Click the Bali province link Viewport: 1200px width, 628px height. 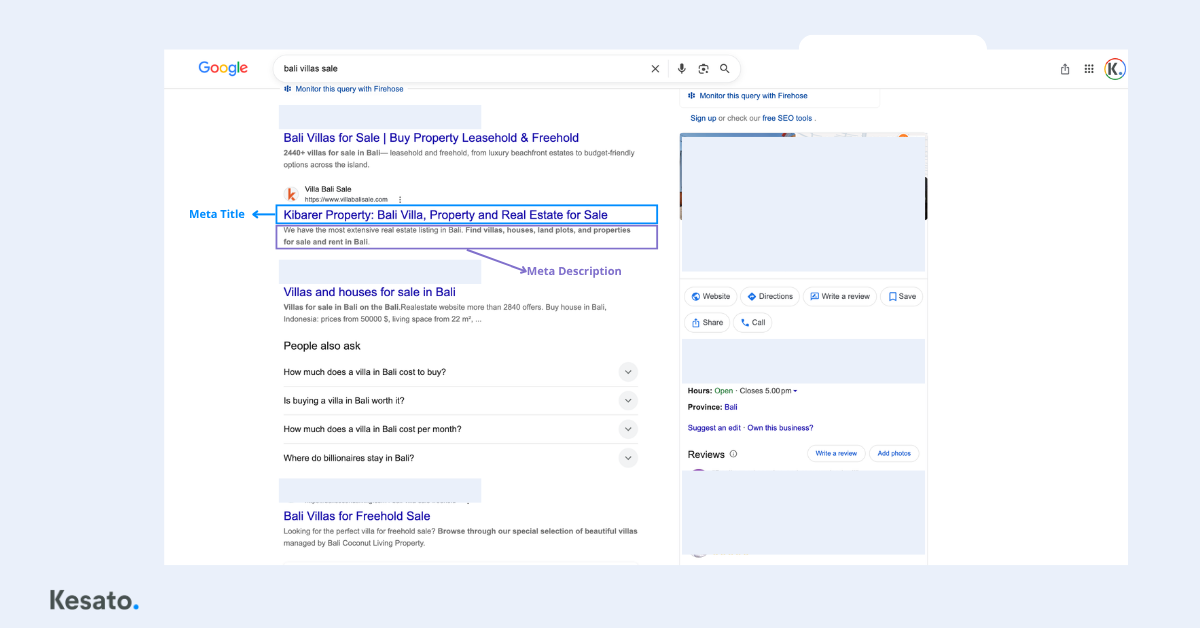point(731,407)
